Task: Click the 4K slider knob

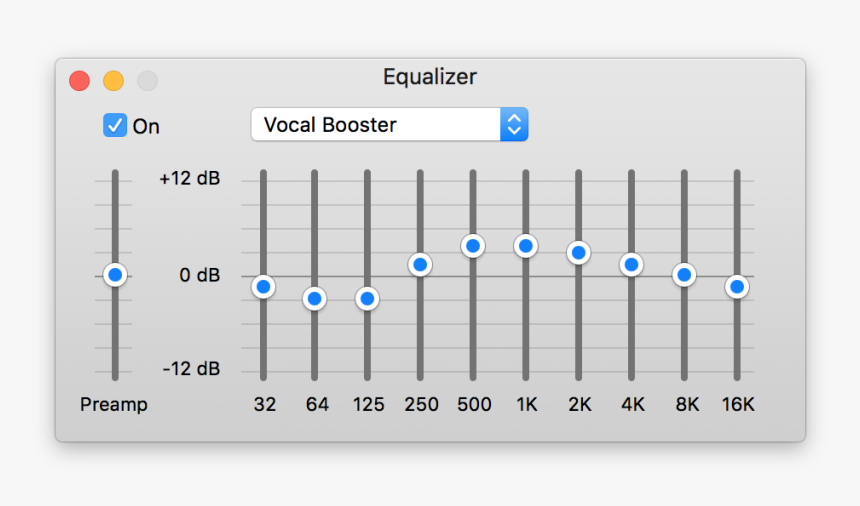Action: point(631,265)
